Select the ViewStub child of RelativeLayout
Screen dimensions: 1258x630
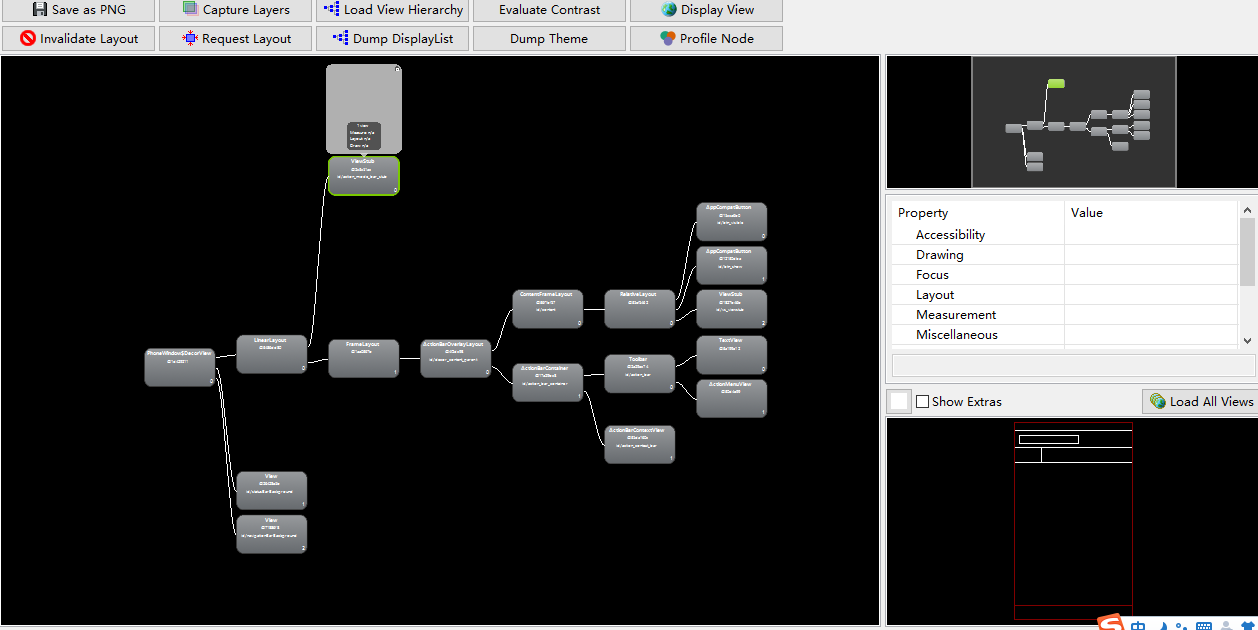click(x=731, y=309)
